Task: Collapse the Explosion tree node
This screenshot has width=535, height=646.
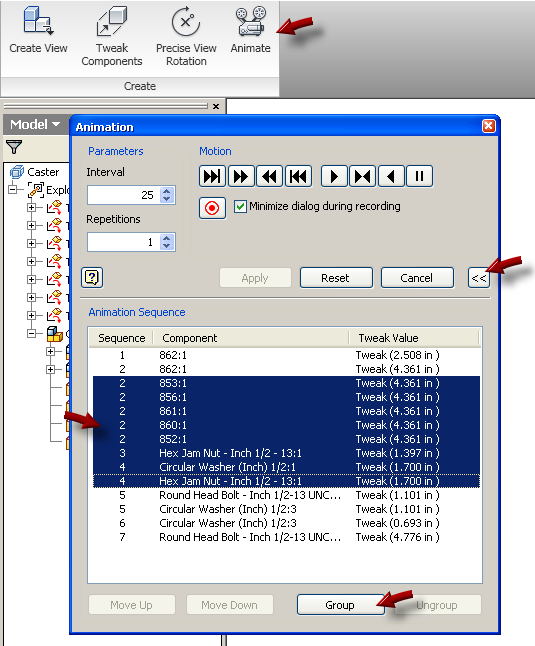Action: (x=13, y=190)
